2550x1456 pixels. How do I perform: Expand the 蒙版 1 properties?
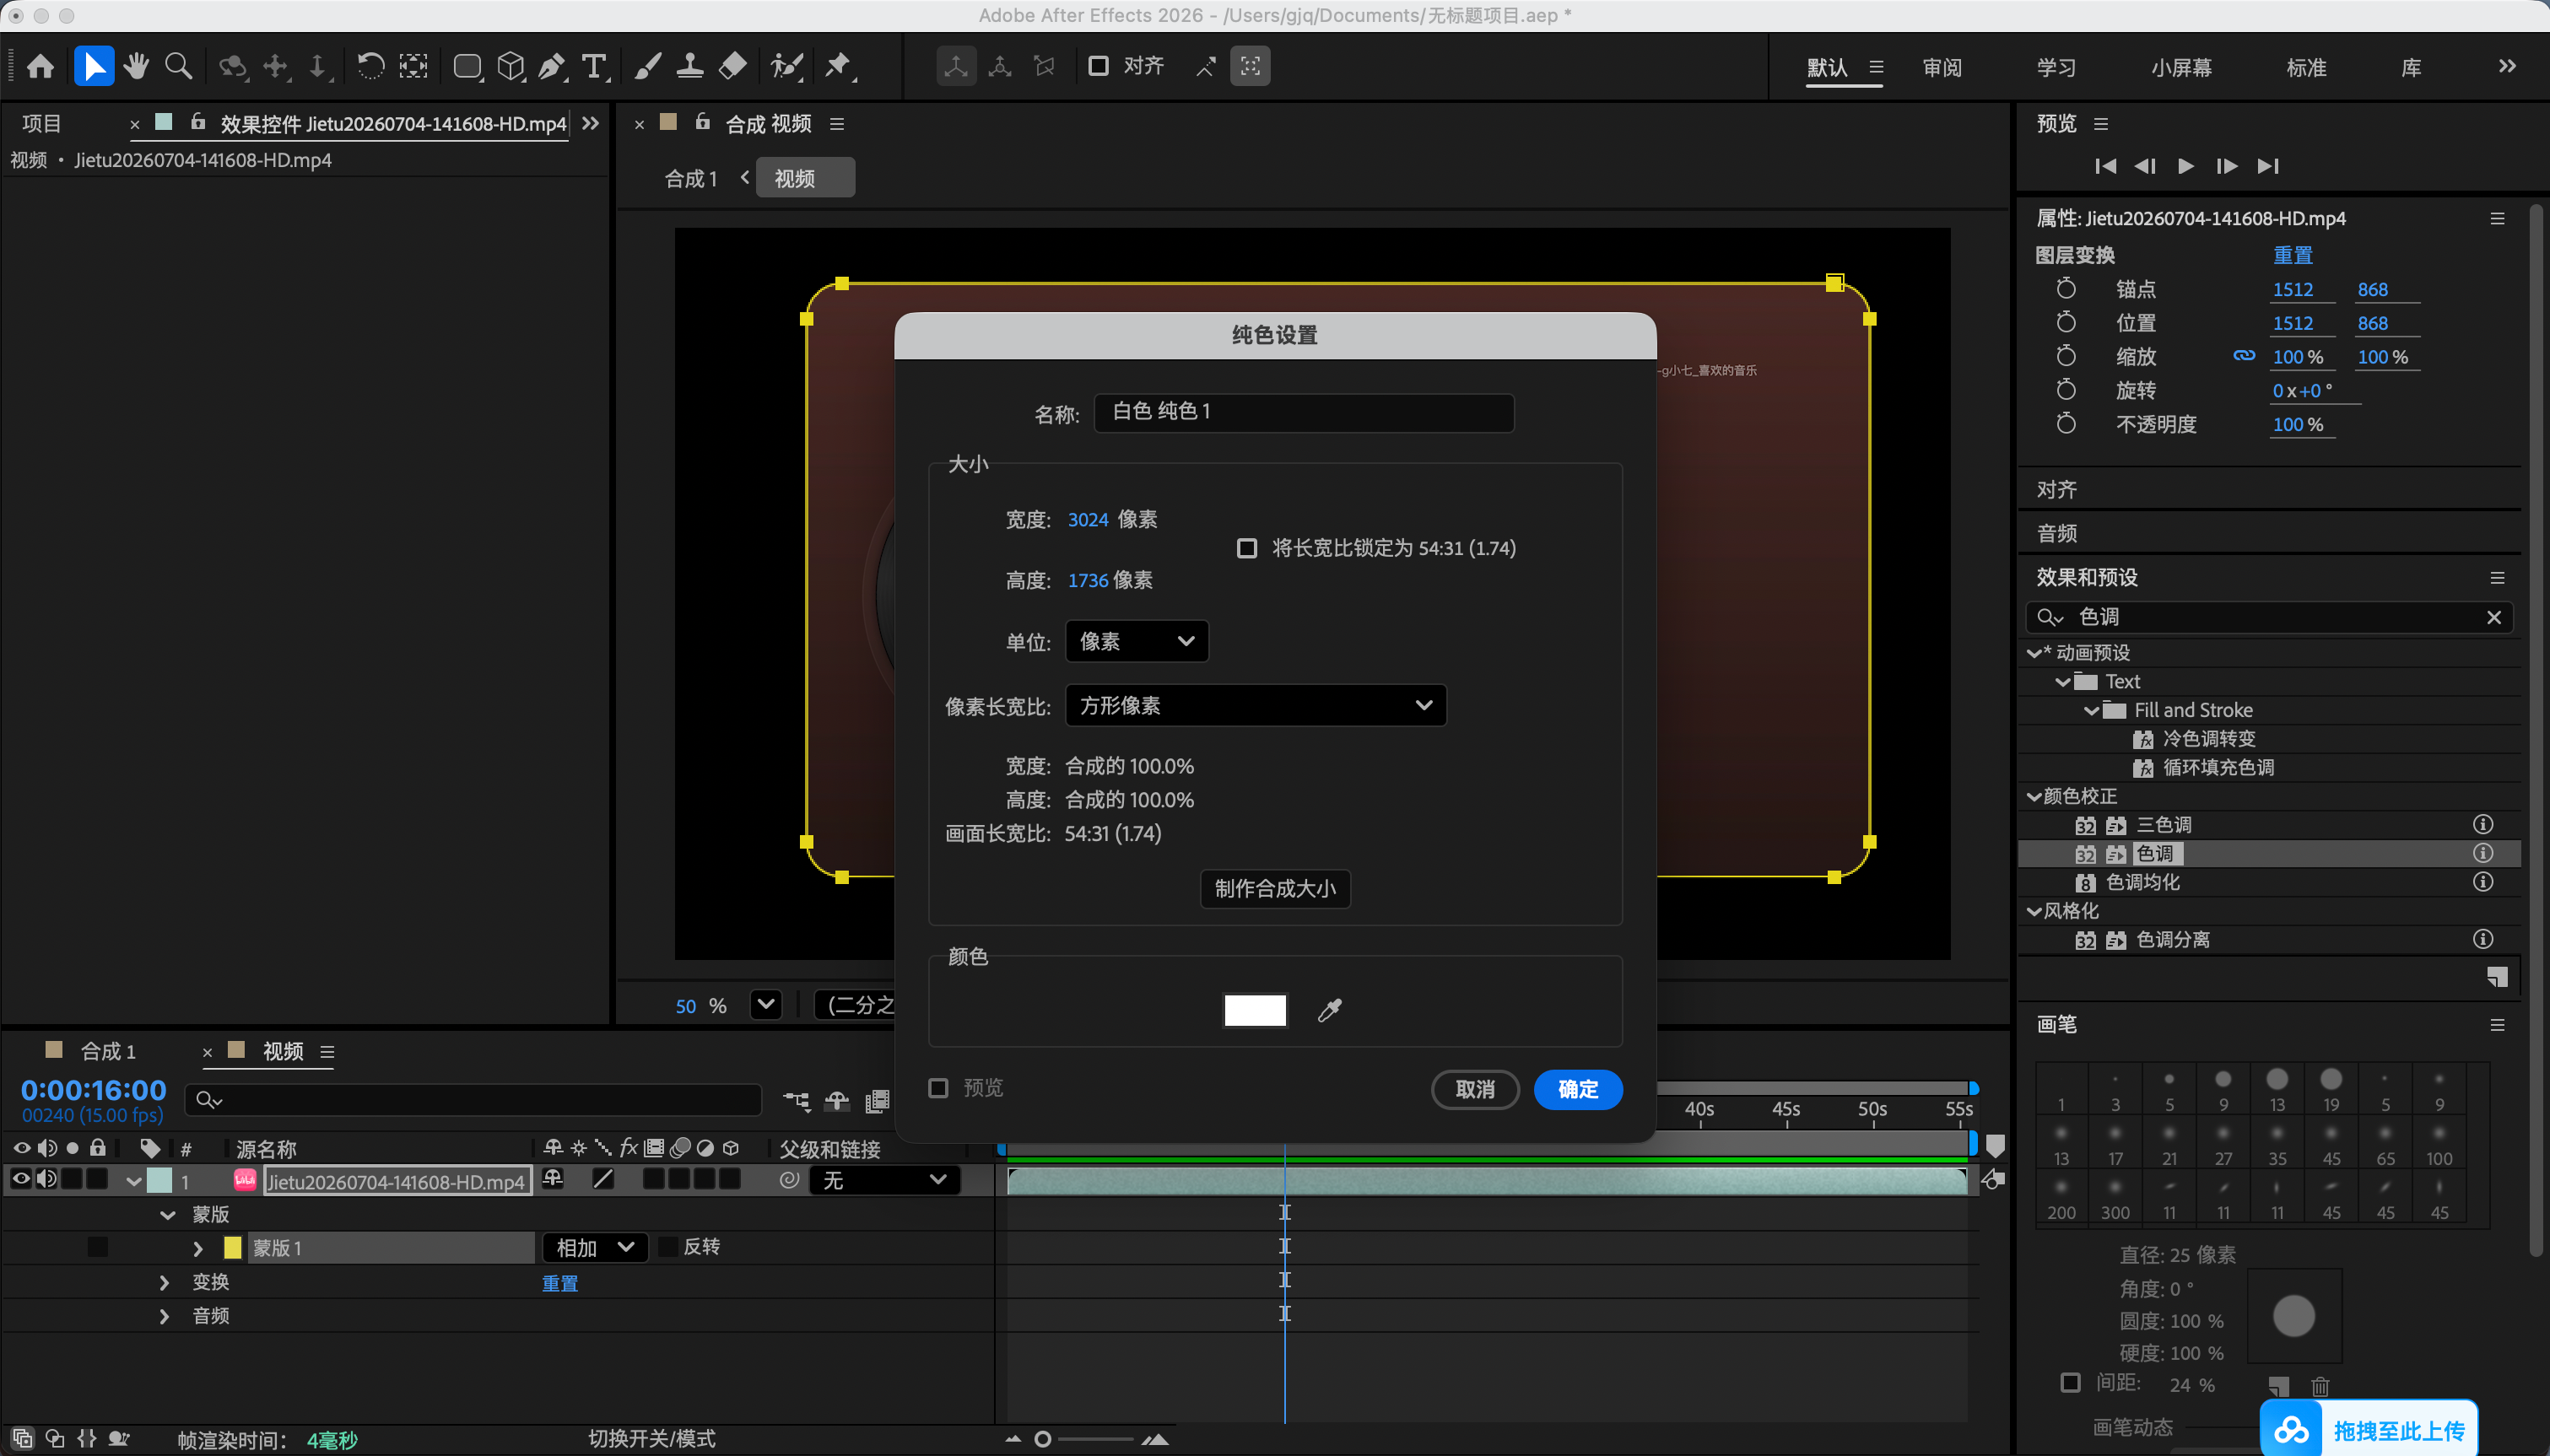click(x=198, y=1248)
